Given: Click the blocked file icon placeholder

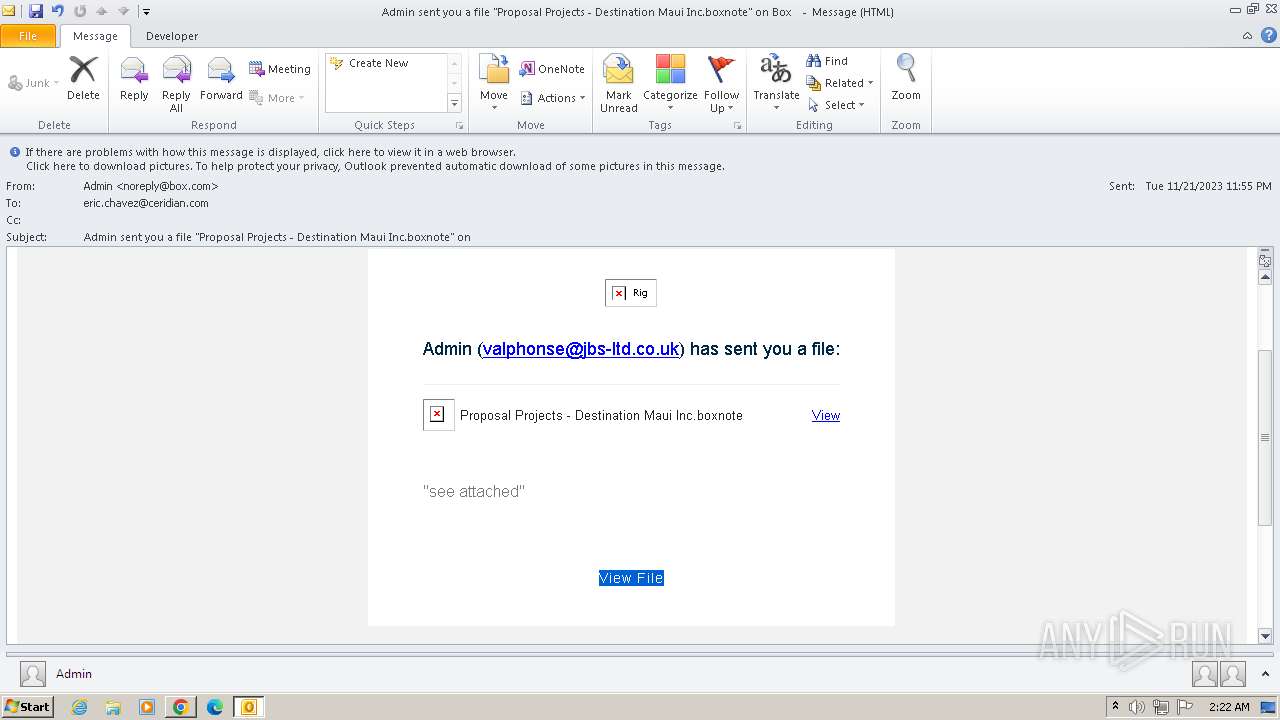Looking at the screenshot, I should 439,415.
